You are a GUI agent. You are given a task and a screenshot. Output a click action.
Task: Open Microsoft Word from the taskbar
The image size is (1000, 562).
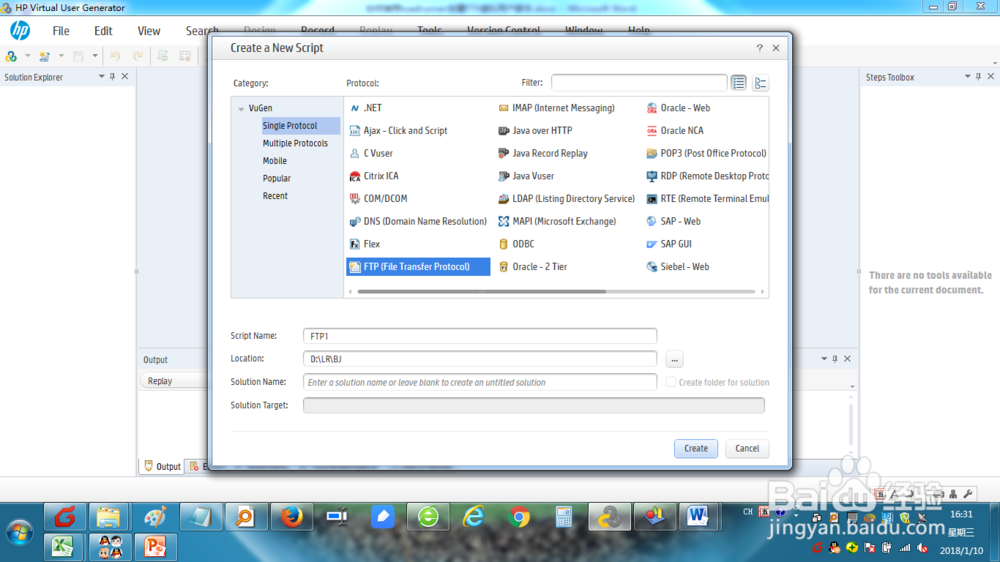(x=698, y=517)
